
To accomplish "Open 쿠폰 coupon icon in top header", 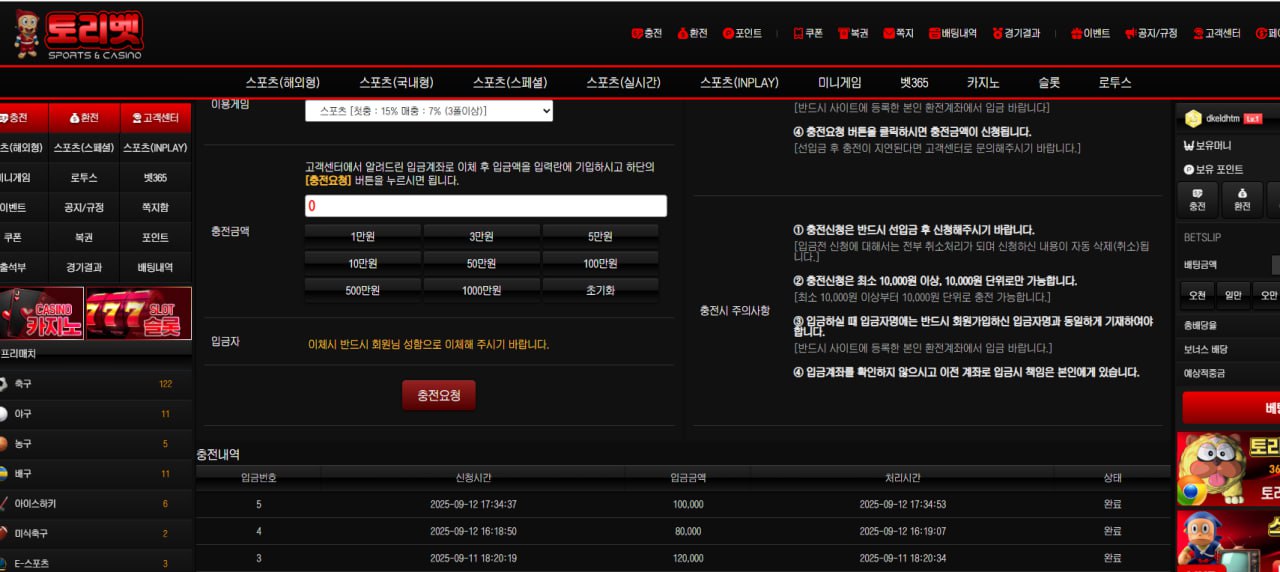I will (798, 33).
